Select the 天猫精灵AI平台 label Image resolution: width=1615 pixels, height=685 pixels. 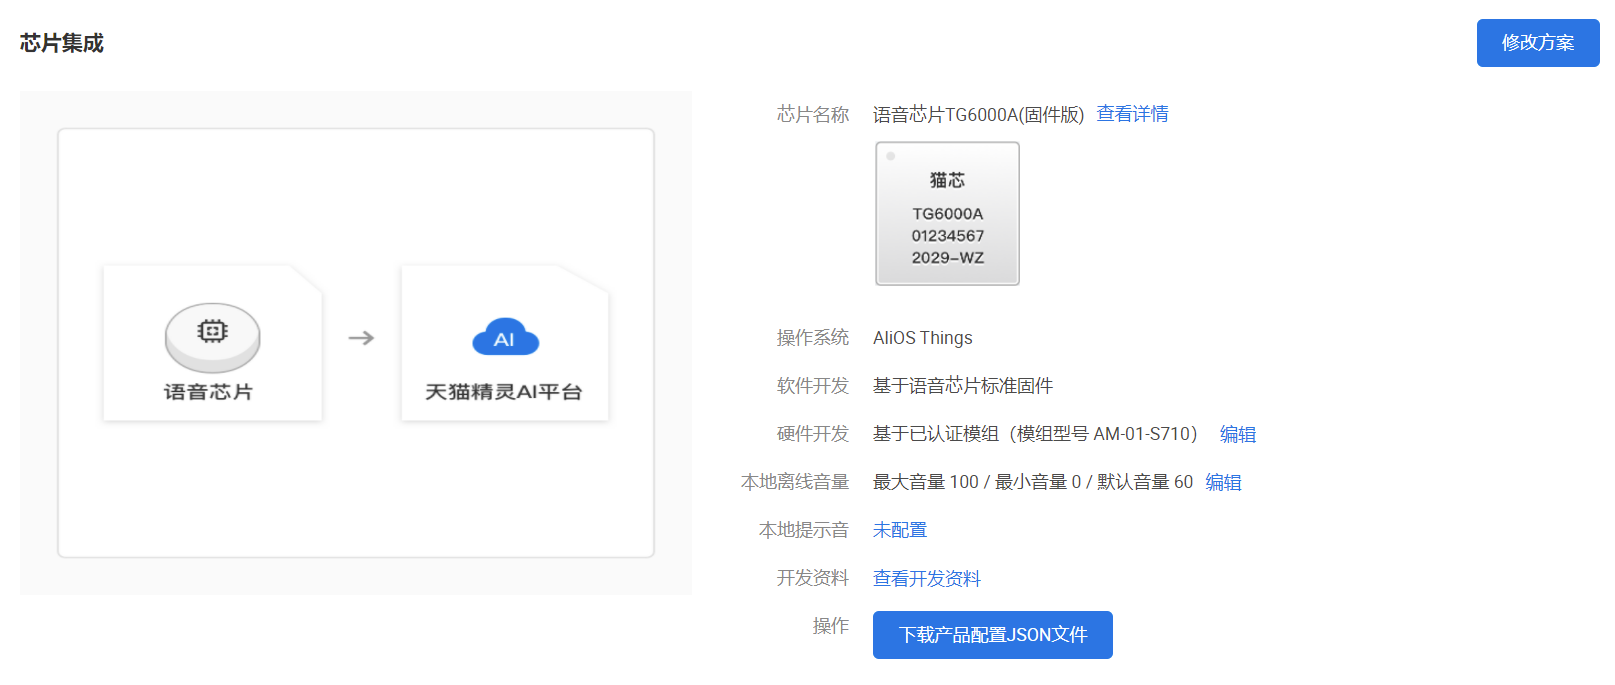[504, 392]
